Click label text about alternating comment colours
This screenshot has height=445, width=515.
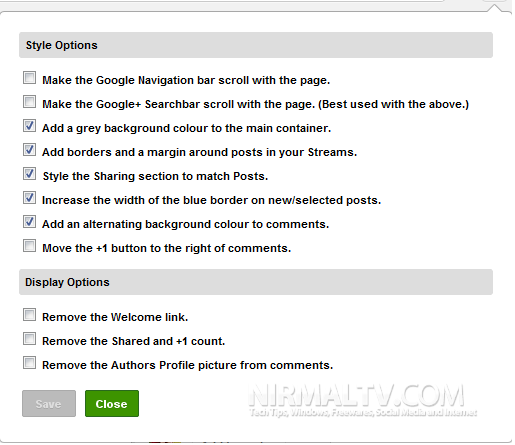coord(185,224)
